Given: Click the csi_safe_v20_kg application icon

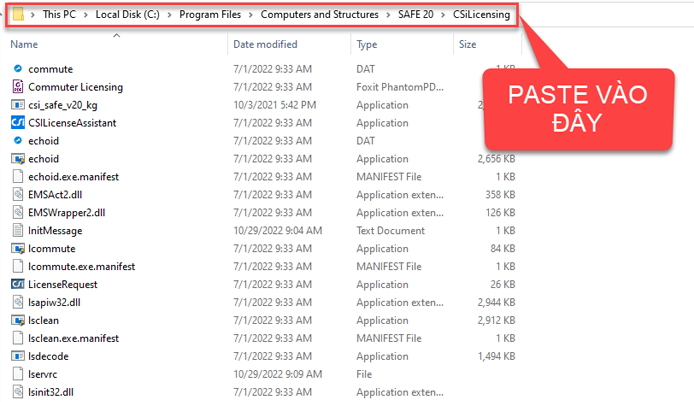Looking at the screenshot, I should point(18,105).
